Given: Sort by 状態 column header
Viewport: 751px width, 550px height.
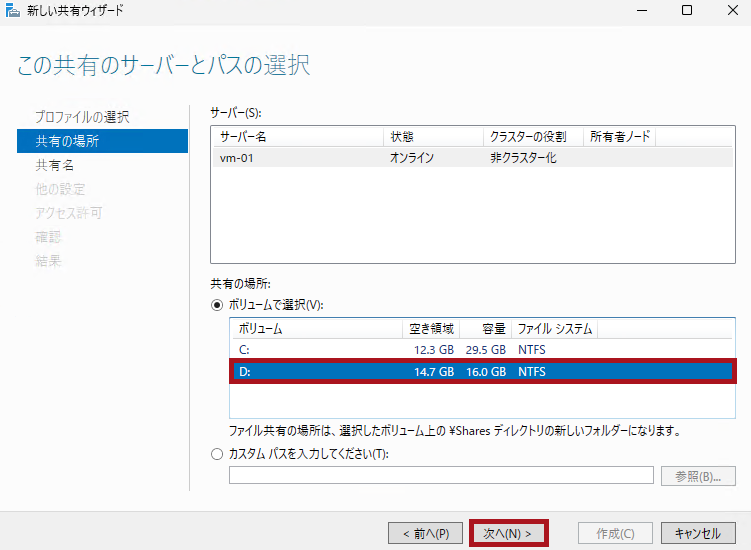Looking at the screenshot, I should pos(433,137).
